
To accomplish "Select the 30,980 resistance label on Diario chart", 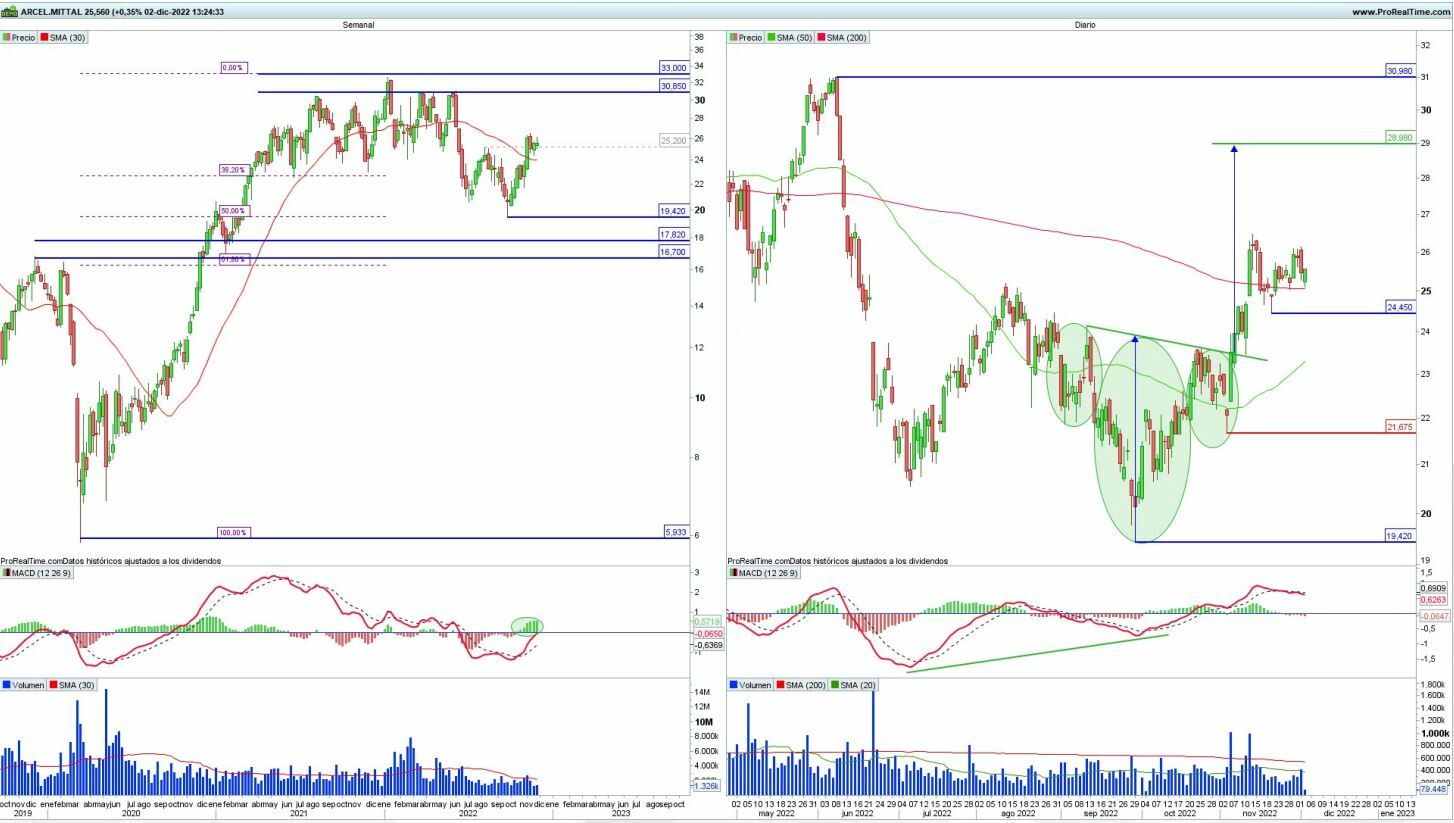I will pos(1400,71).
